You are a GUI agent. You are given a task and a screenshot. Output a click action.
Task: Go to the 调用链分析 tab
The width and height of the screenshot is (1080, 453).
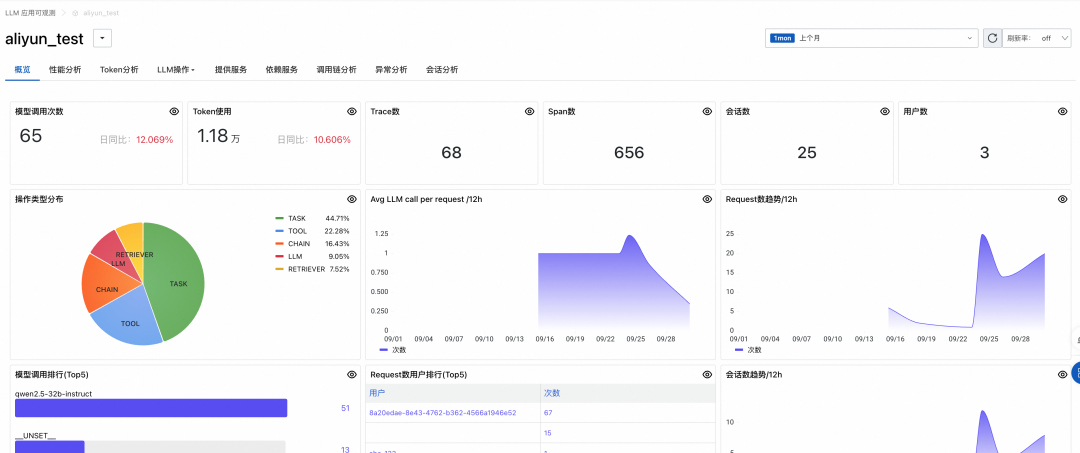pos(336,70)
